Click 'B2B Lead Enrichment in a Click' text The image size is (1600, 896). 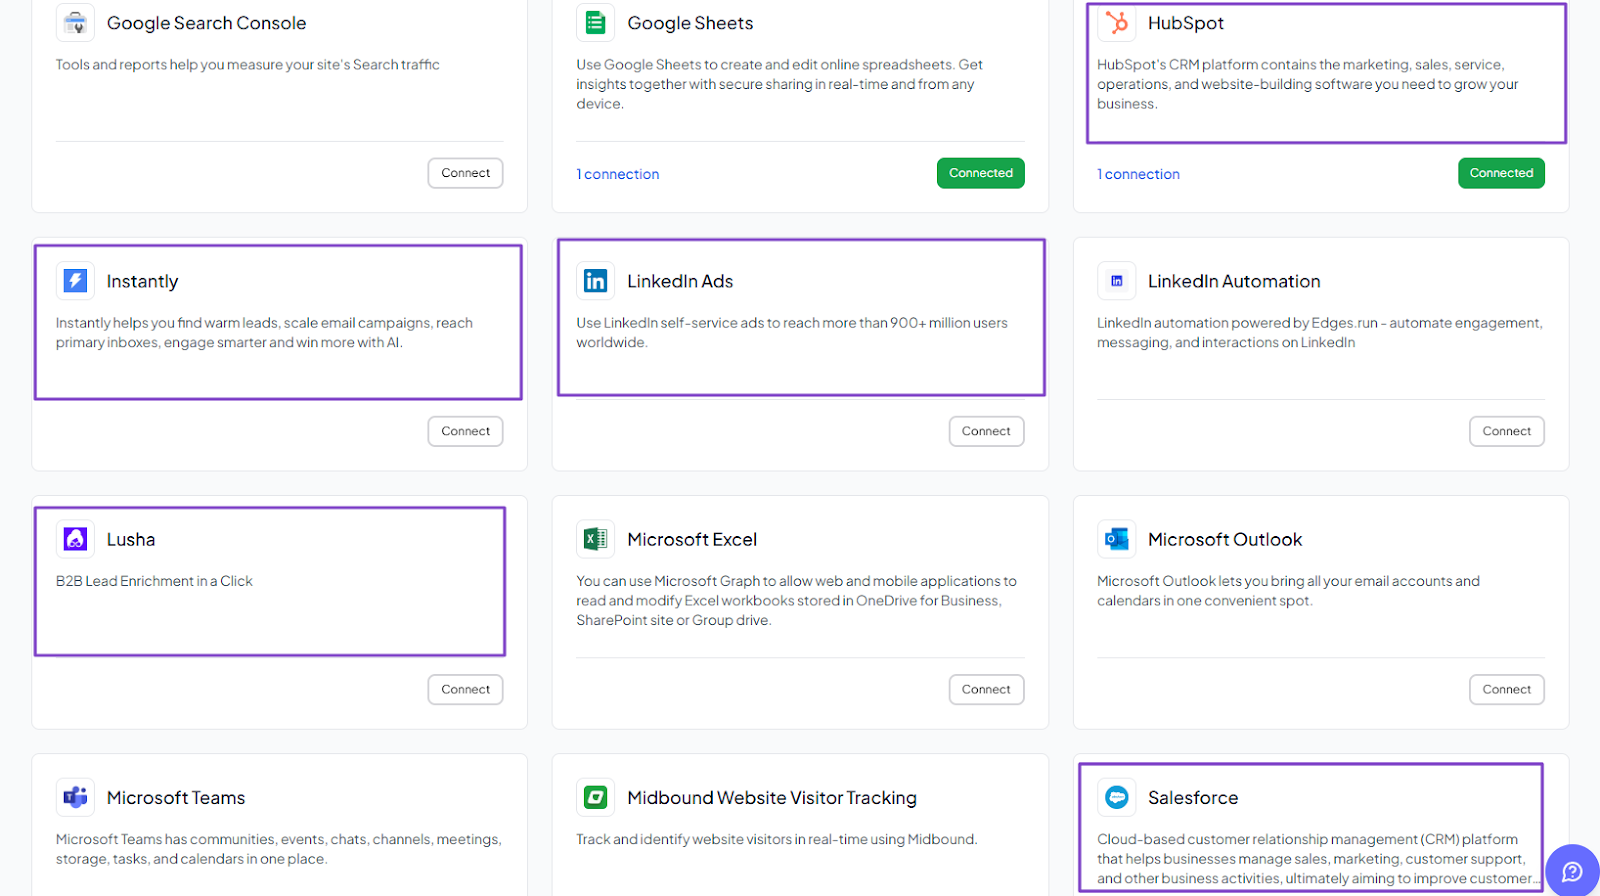[154, 581]
